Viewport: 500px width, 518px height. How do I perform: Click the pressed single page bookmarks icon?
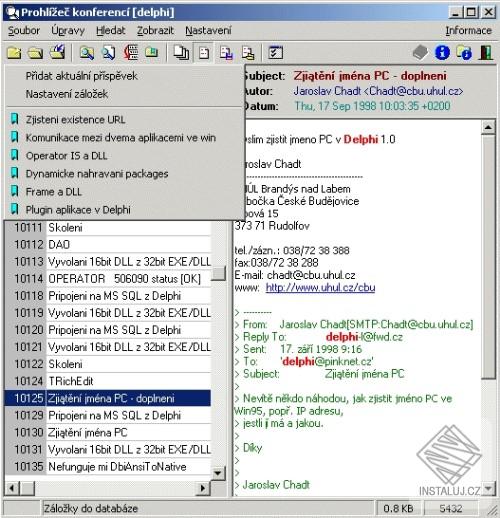point(204,53)
